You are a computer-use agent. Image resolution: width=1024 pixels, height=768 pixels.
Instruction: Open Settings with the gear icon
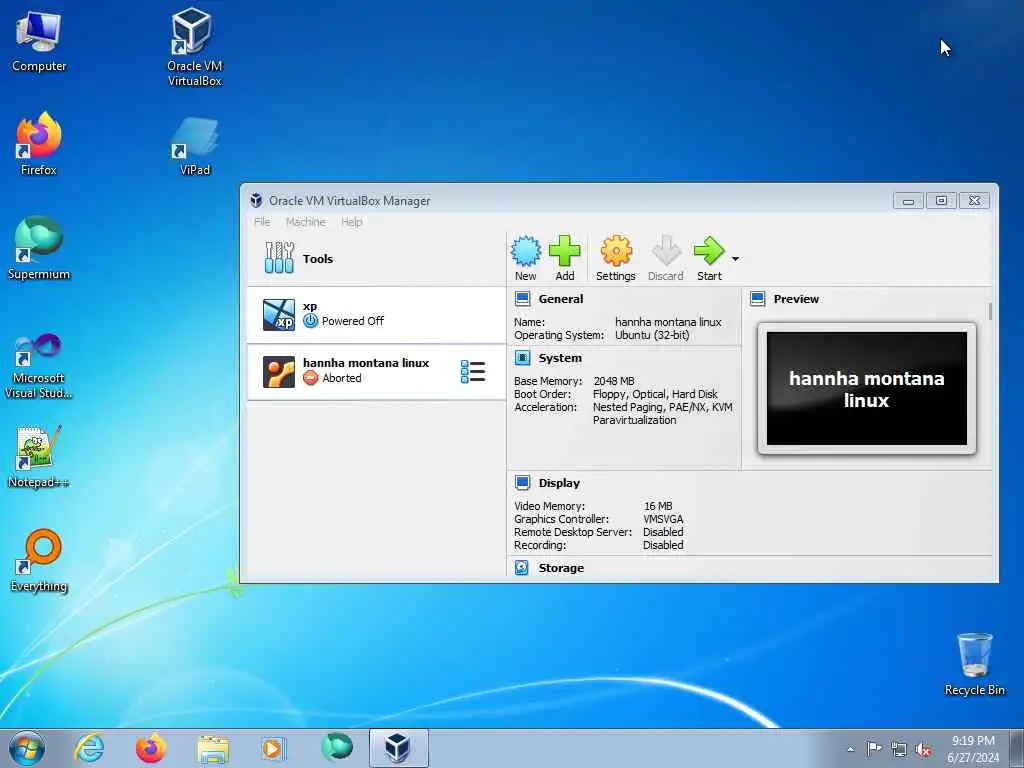[x=616, y=251]
